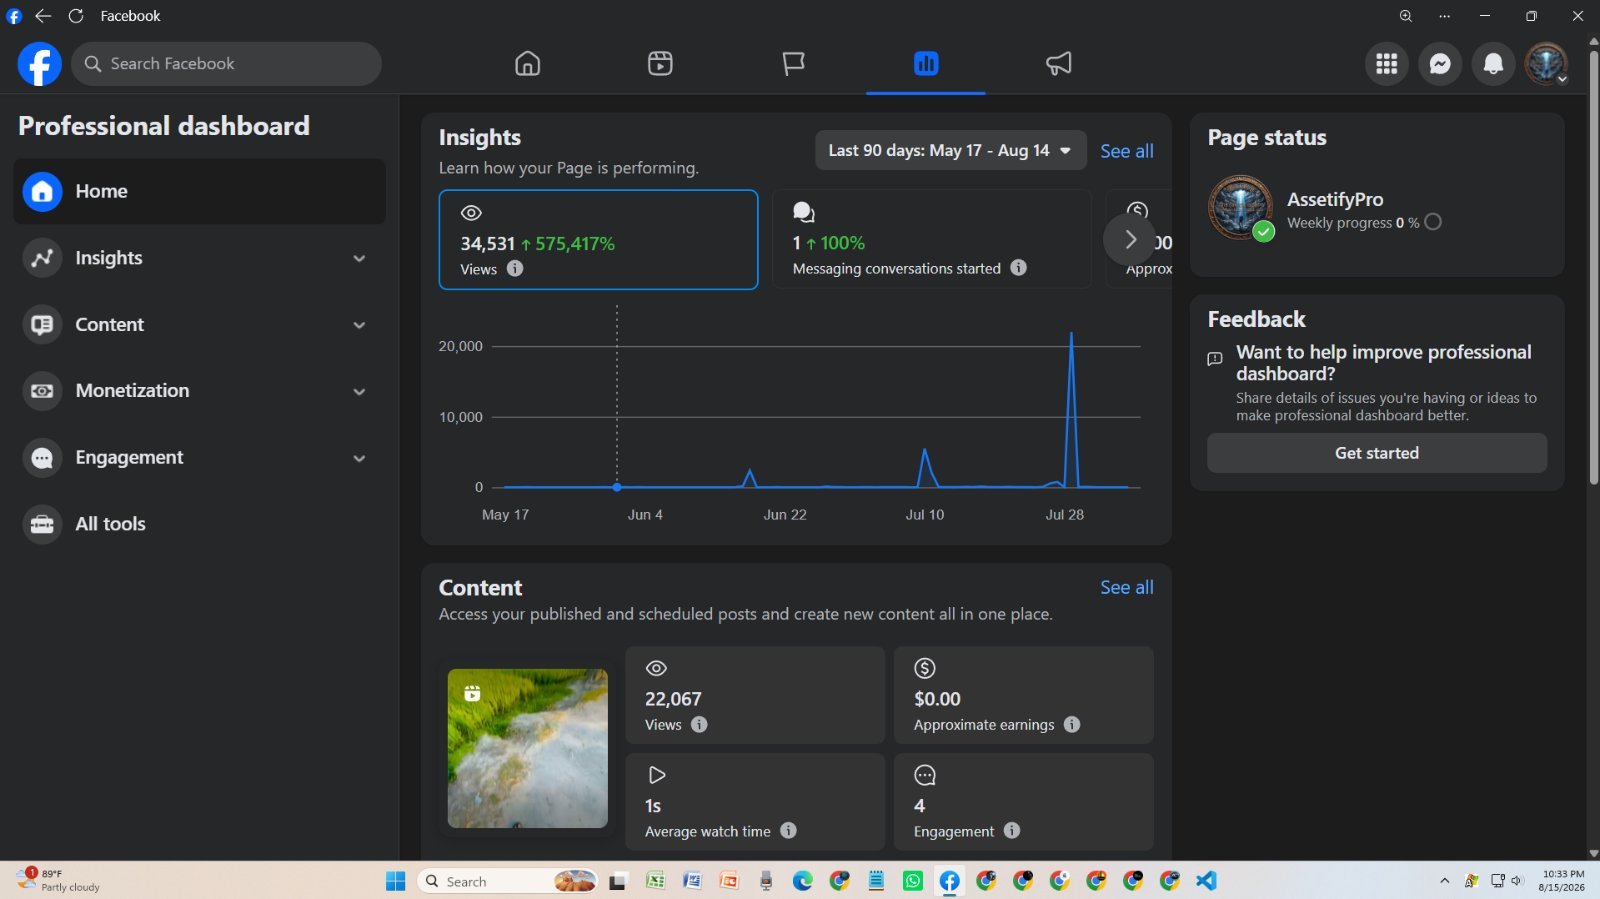Click the info icon beside Insights Views
The width and height of the screenshot is (1600, 899).
tap(515, 268)
